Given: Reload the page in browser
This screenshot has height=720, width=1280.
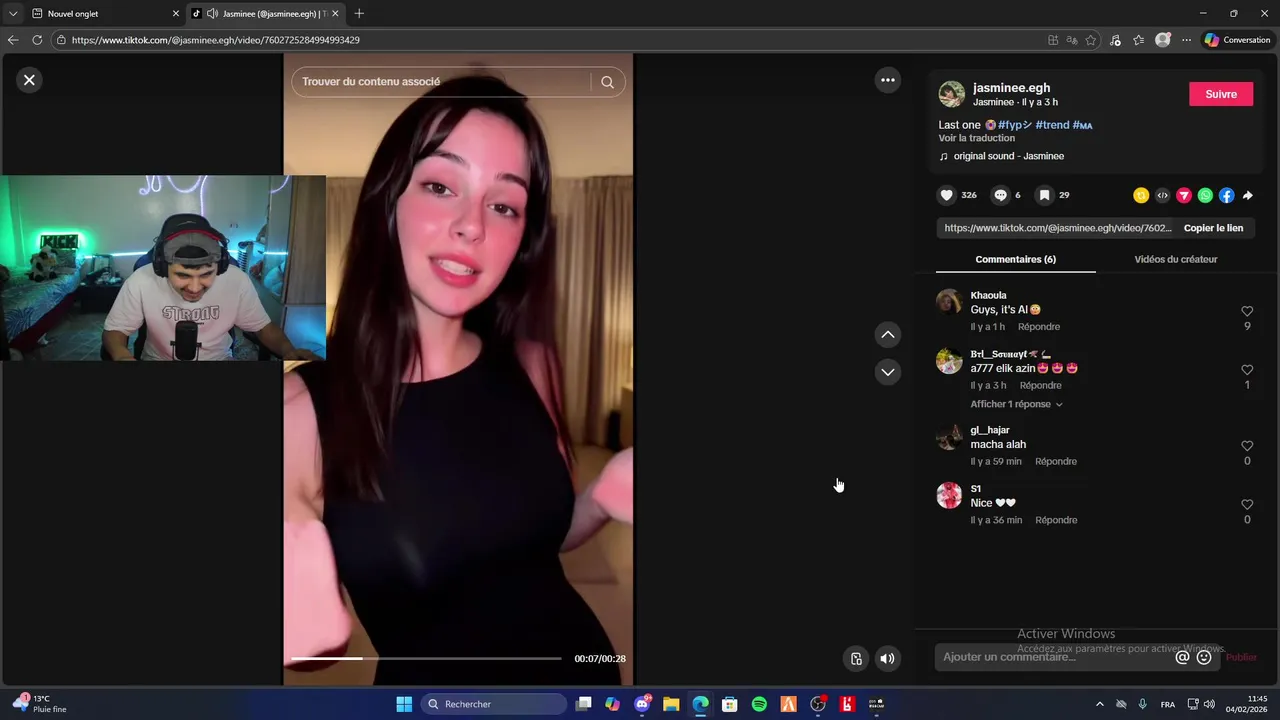Looking at the screenshot, I should [x=37, y=40].
